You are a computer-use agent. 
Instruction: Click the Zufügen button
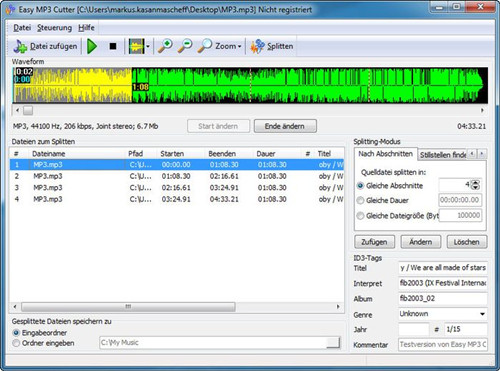coord(375,242)
